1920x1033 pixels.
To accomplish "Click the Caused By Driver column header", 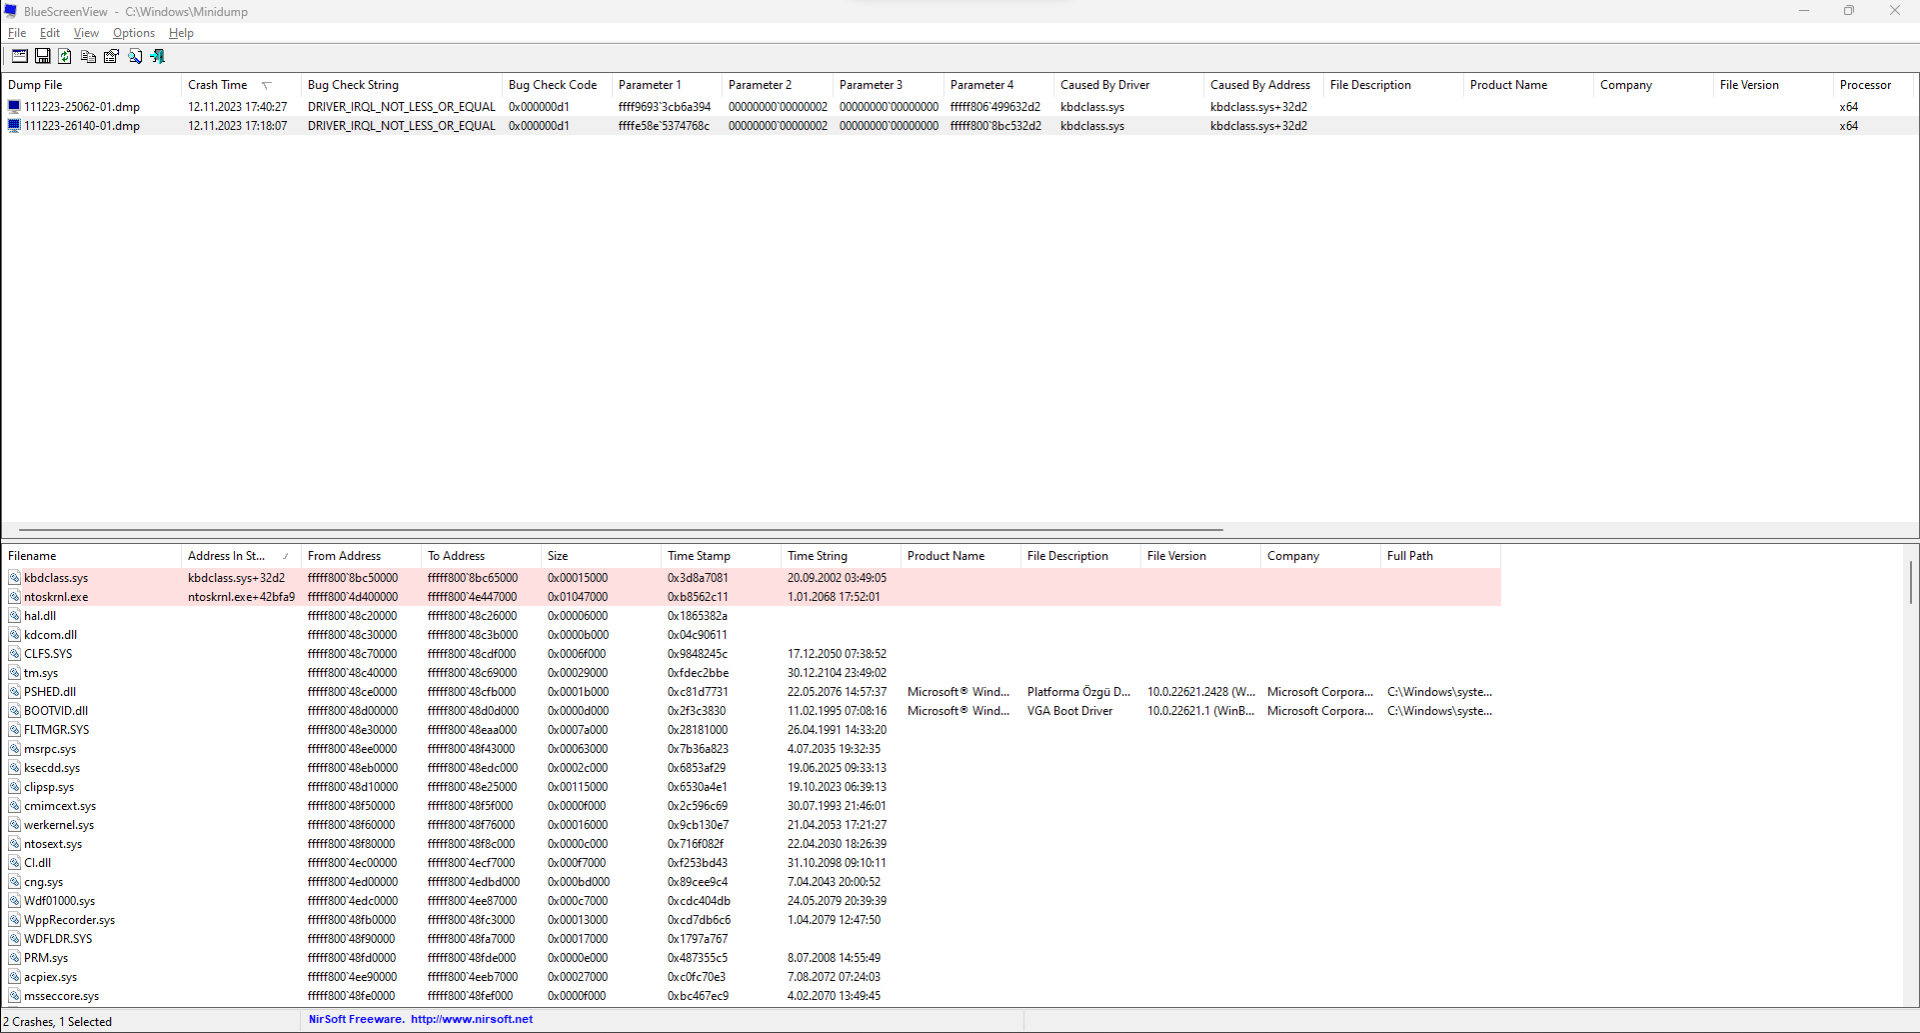I will pyautogui.click(x=1129, y=85).
